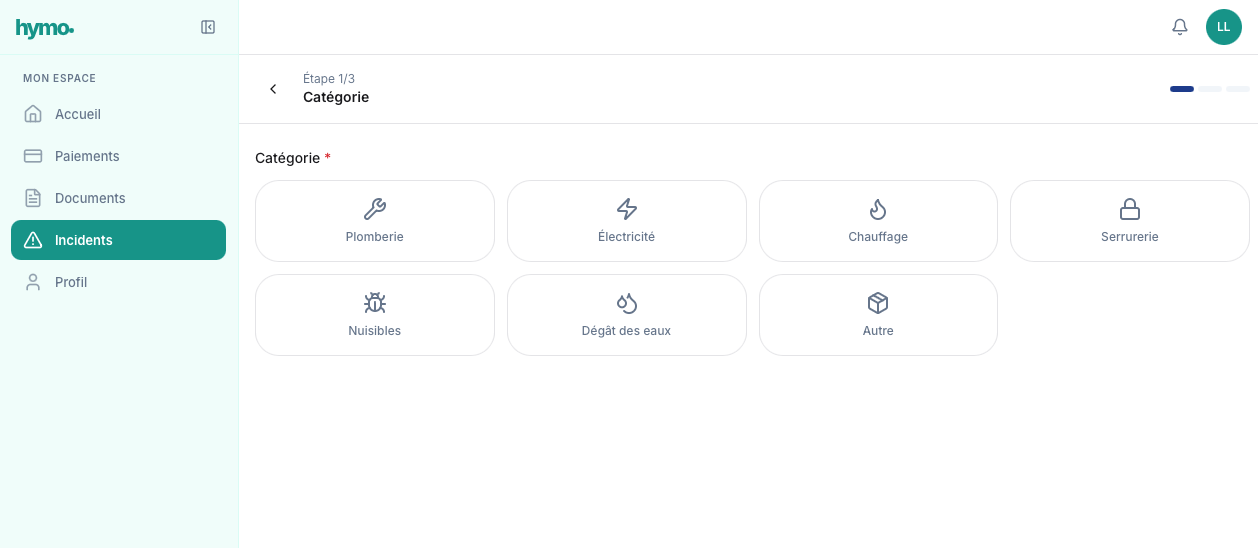
Task: Click the Serrurerie category label
Action: point(1129,237)
